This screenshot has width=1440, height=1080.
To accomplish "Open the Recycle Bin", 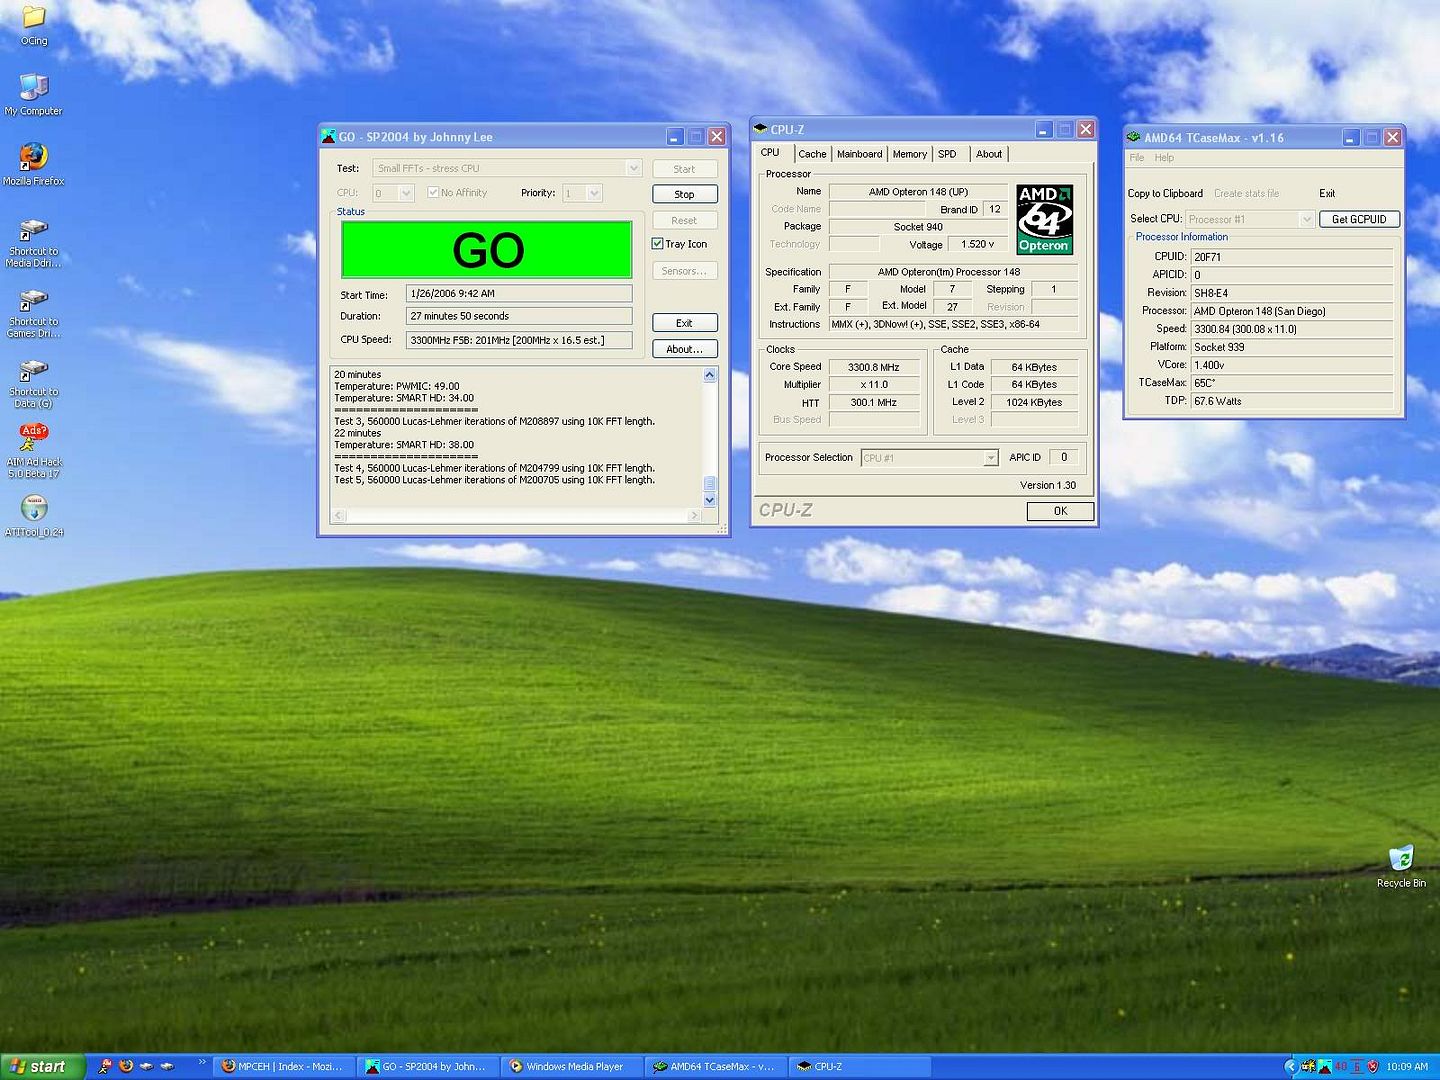I will (x=1401, y=865).
